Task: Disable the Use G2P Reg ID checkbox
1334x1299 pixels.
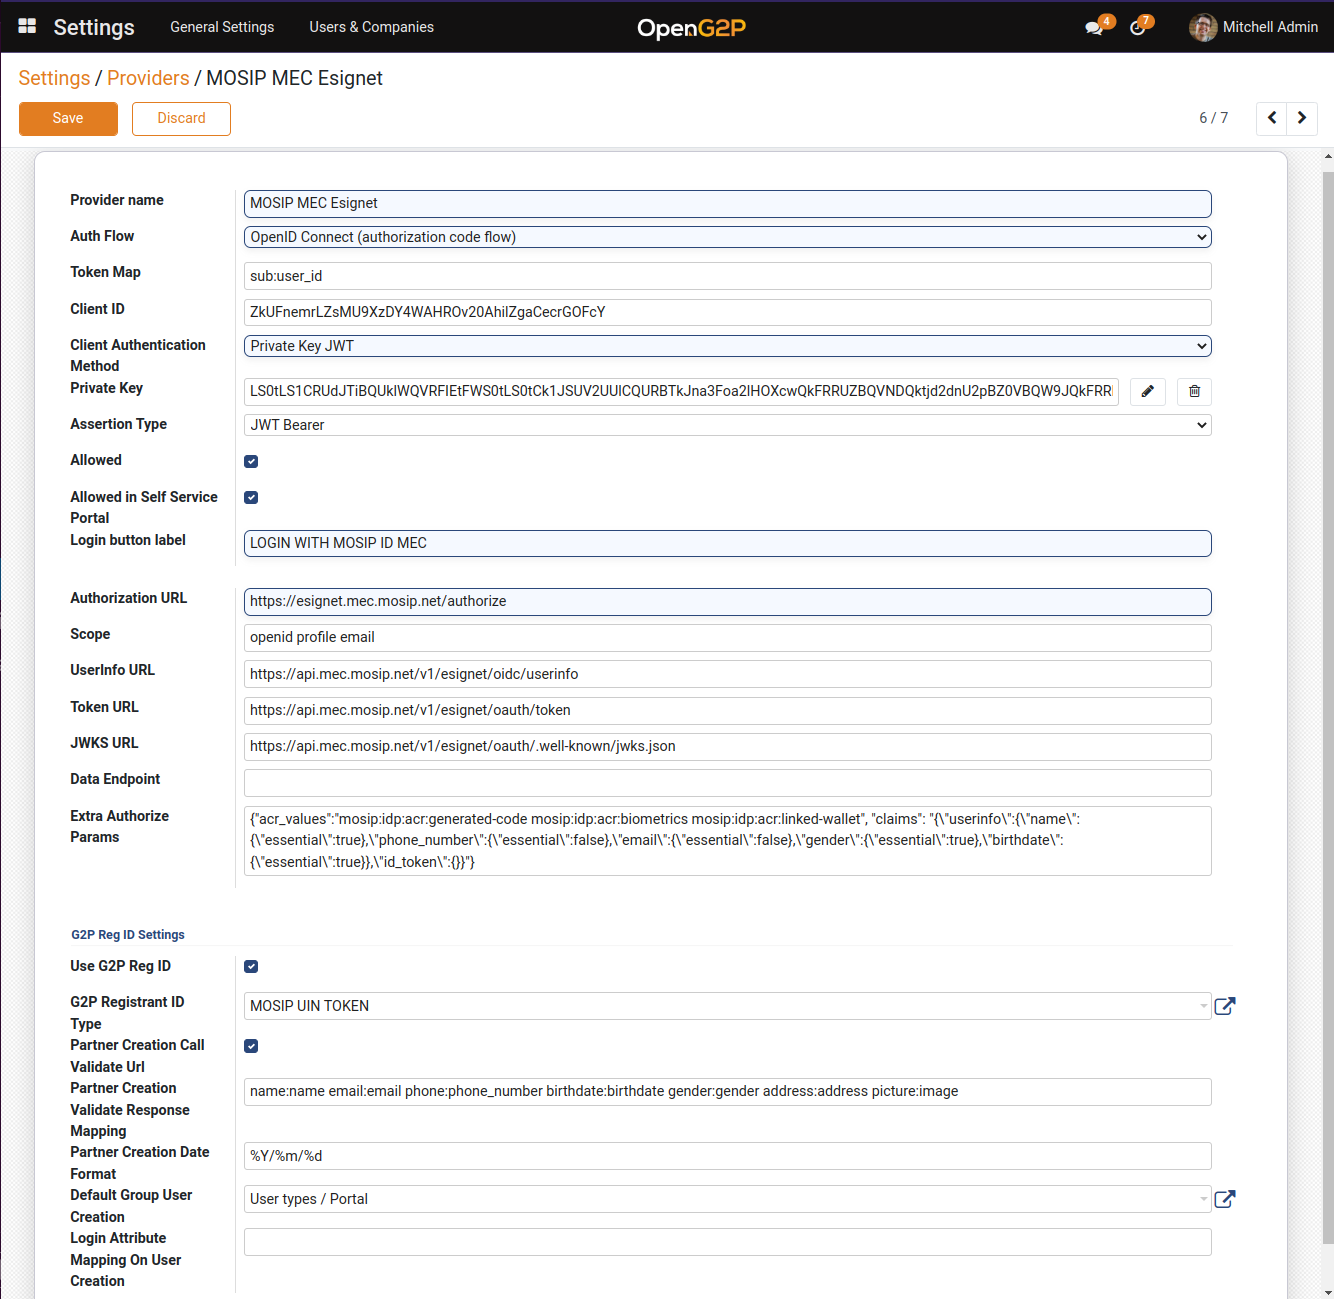Action: (x=251, y=967)
